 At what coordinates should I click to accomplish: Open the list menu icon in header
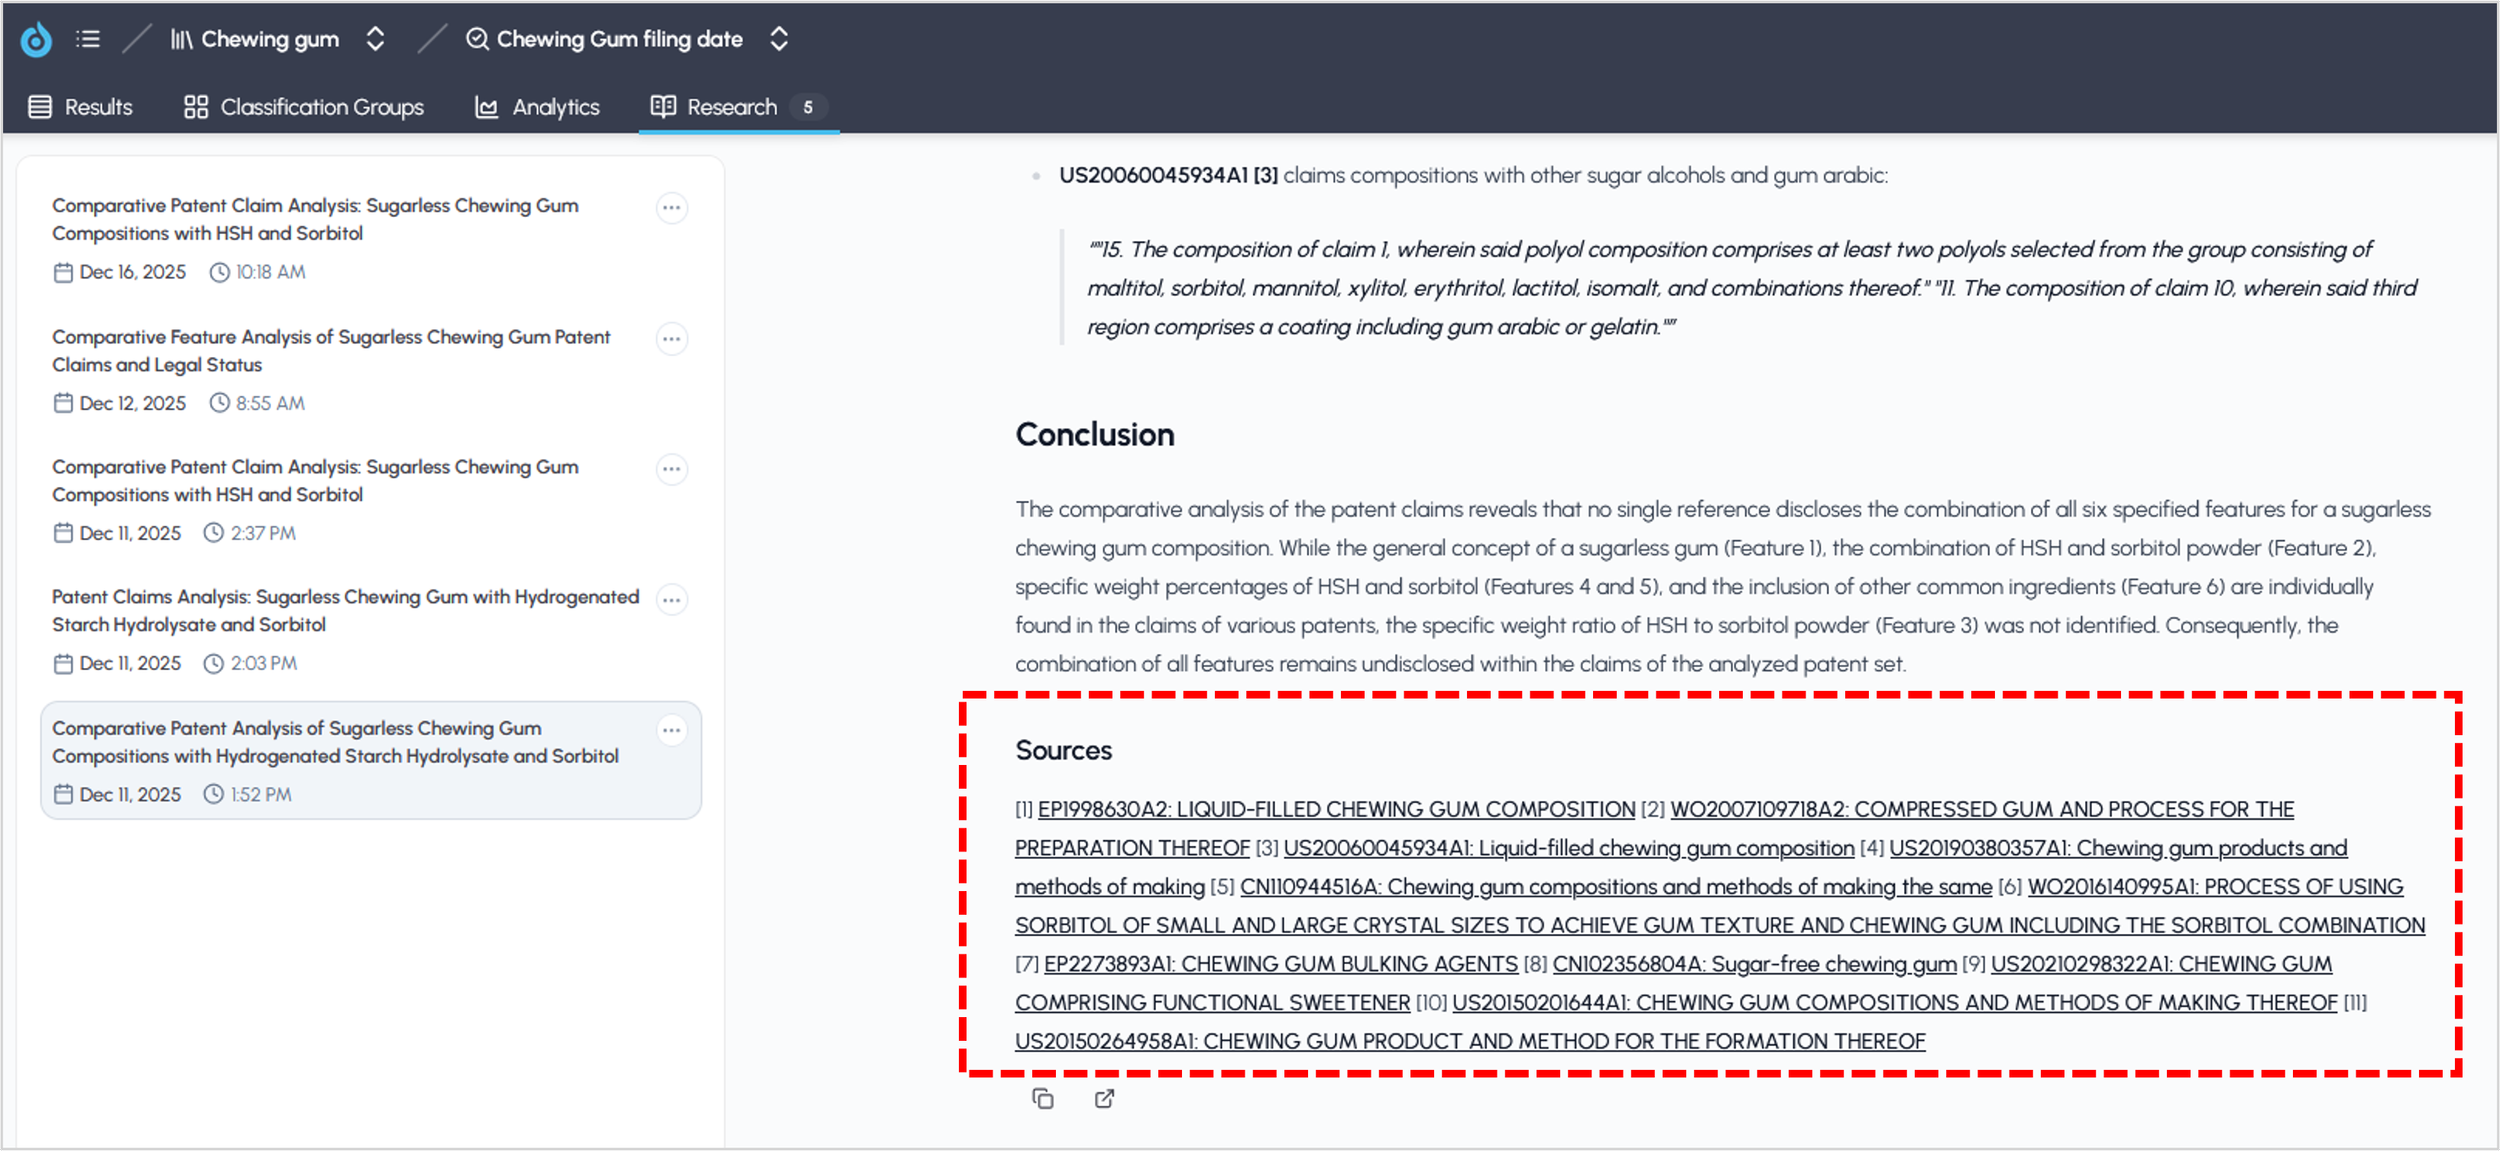click(88, 39)
